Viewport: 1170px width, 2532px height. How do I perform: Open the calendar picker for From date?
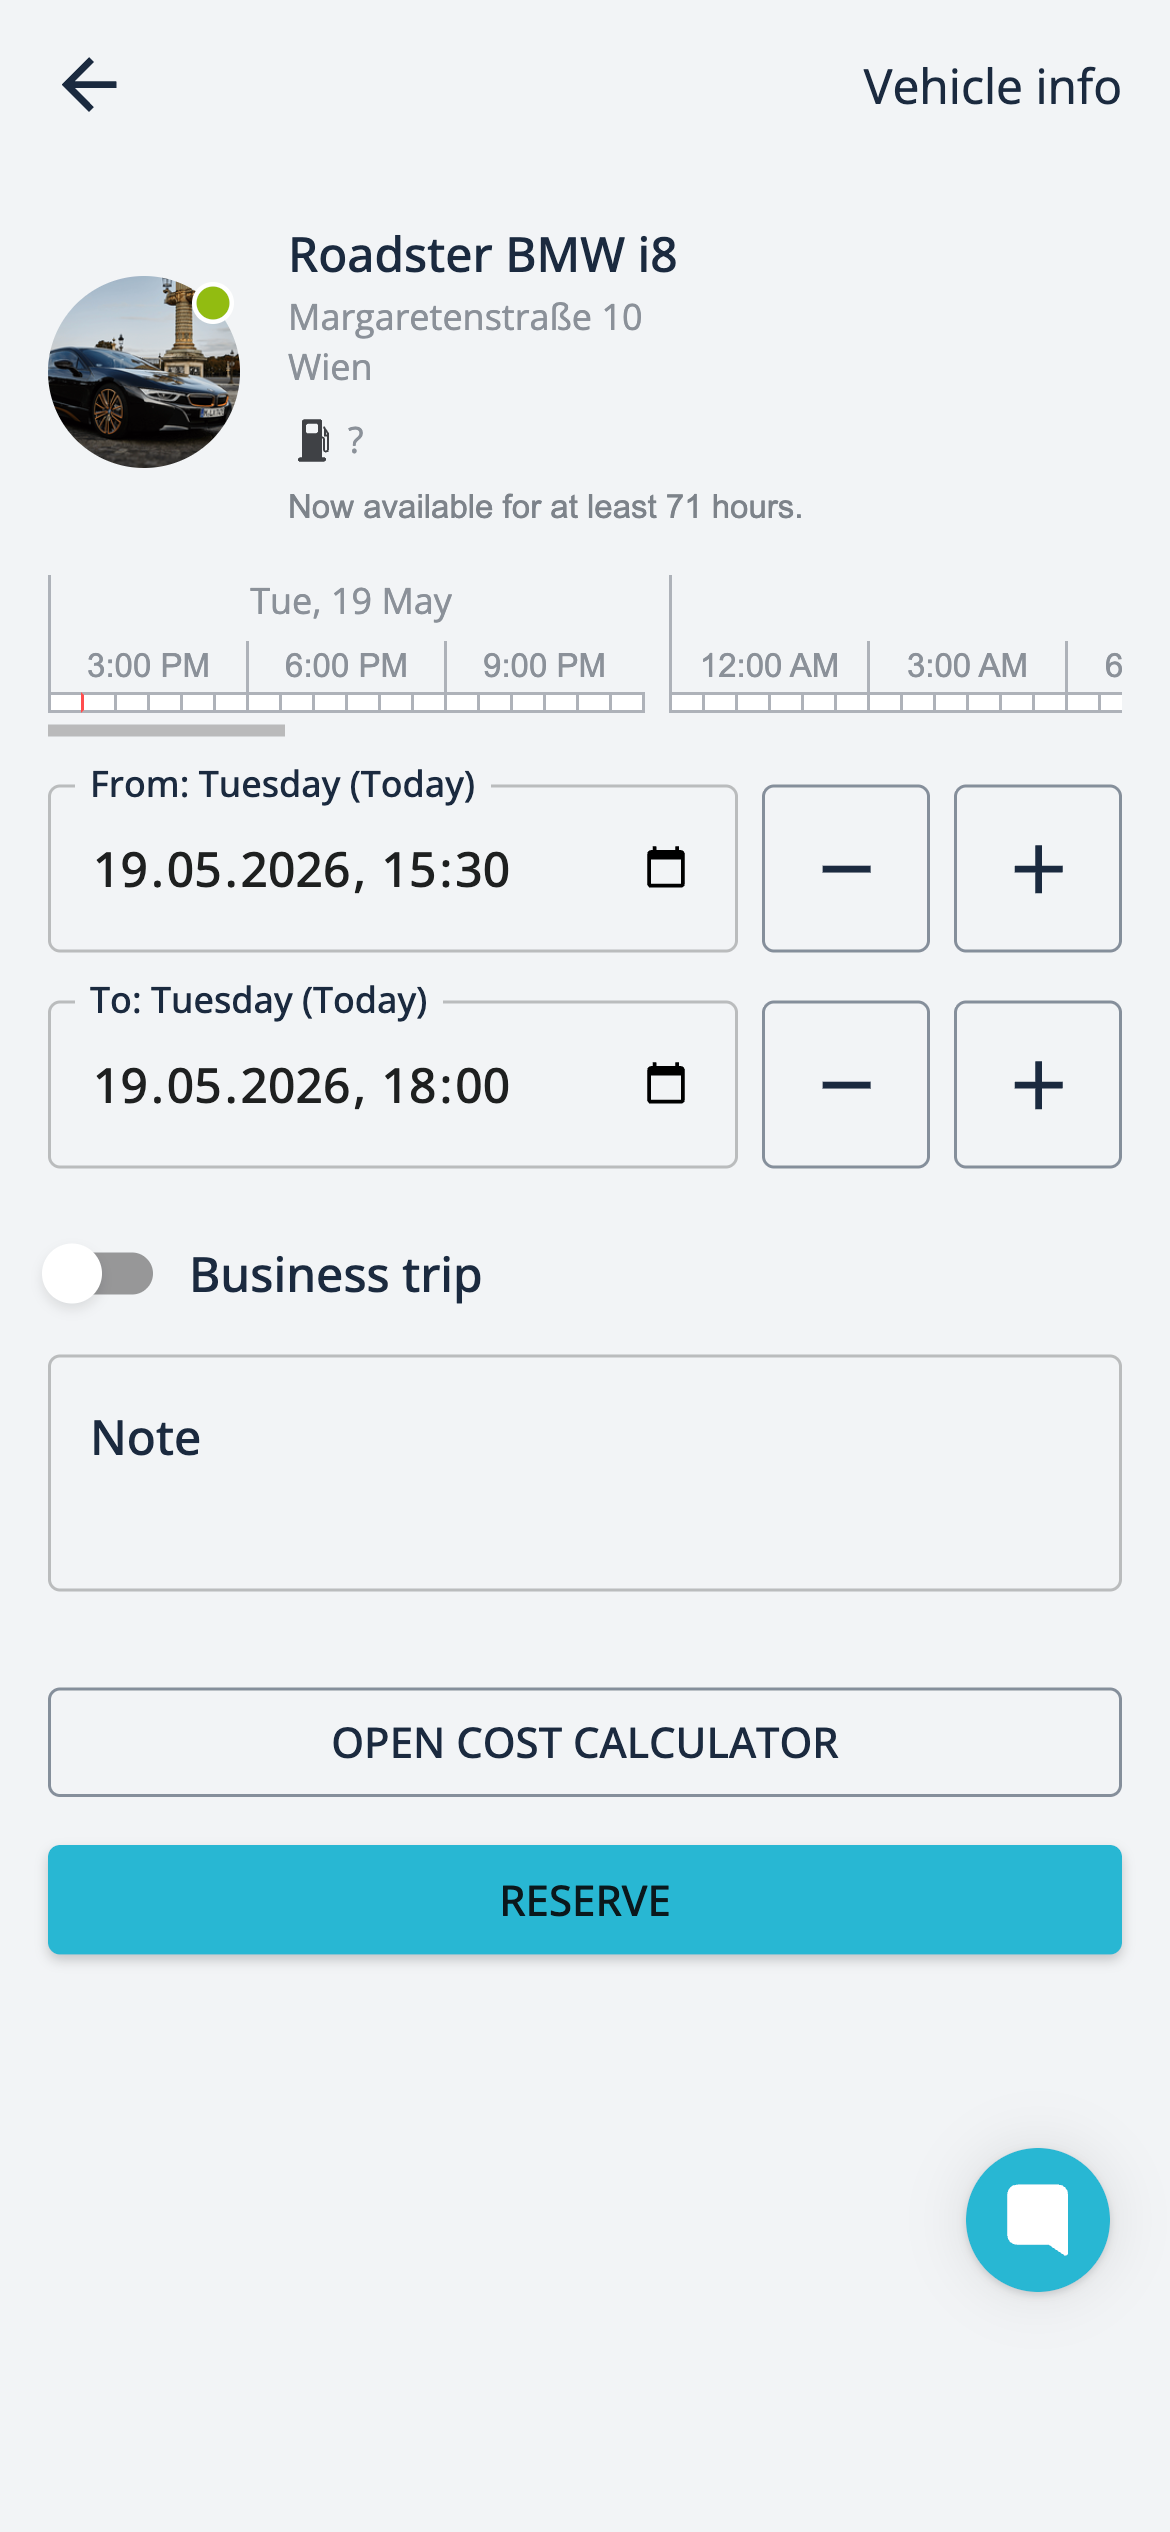point(665,868)
